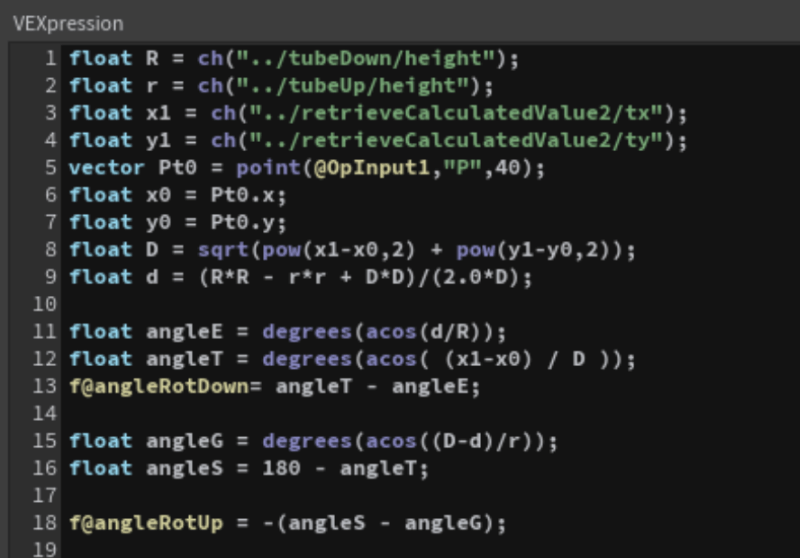Viewport: 800px width, 558px height.
Task: Click line number 1 in the gutter
Action: click(x=51, y=58)
